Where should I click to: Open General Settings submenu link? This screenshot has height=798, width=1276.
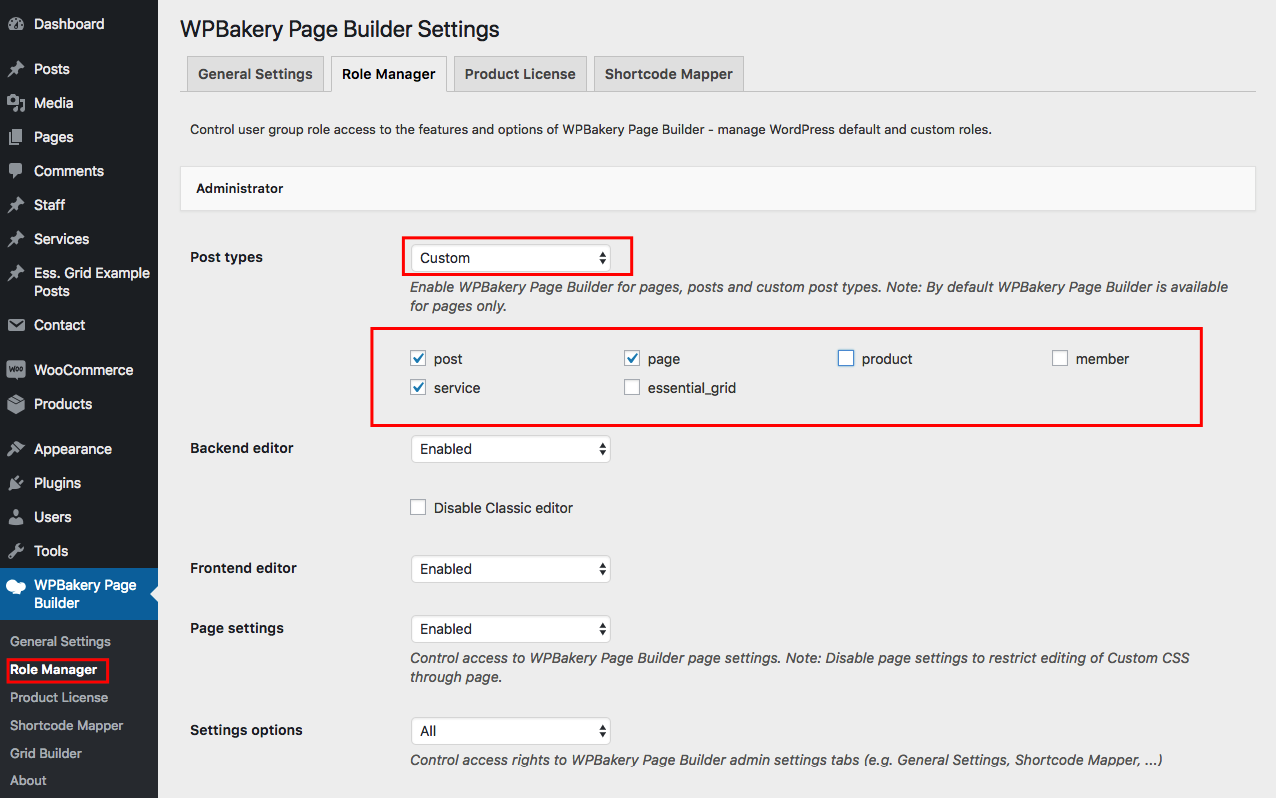(60, 642)
